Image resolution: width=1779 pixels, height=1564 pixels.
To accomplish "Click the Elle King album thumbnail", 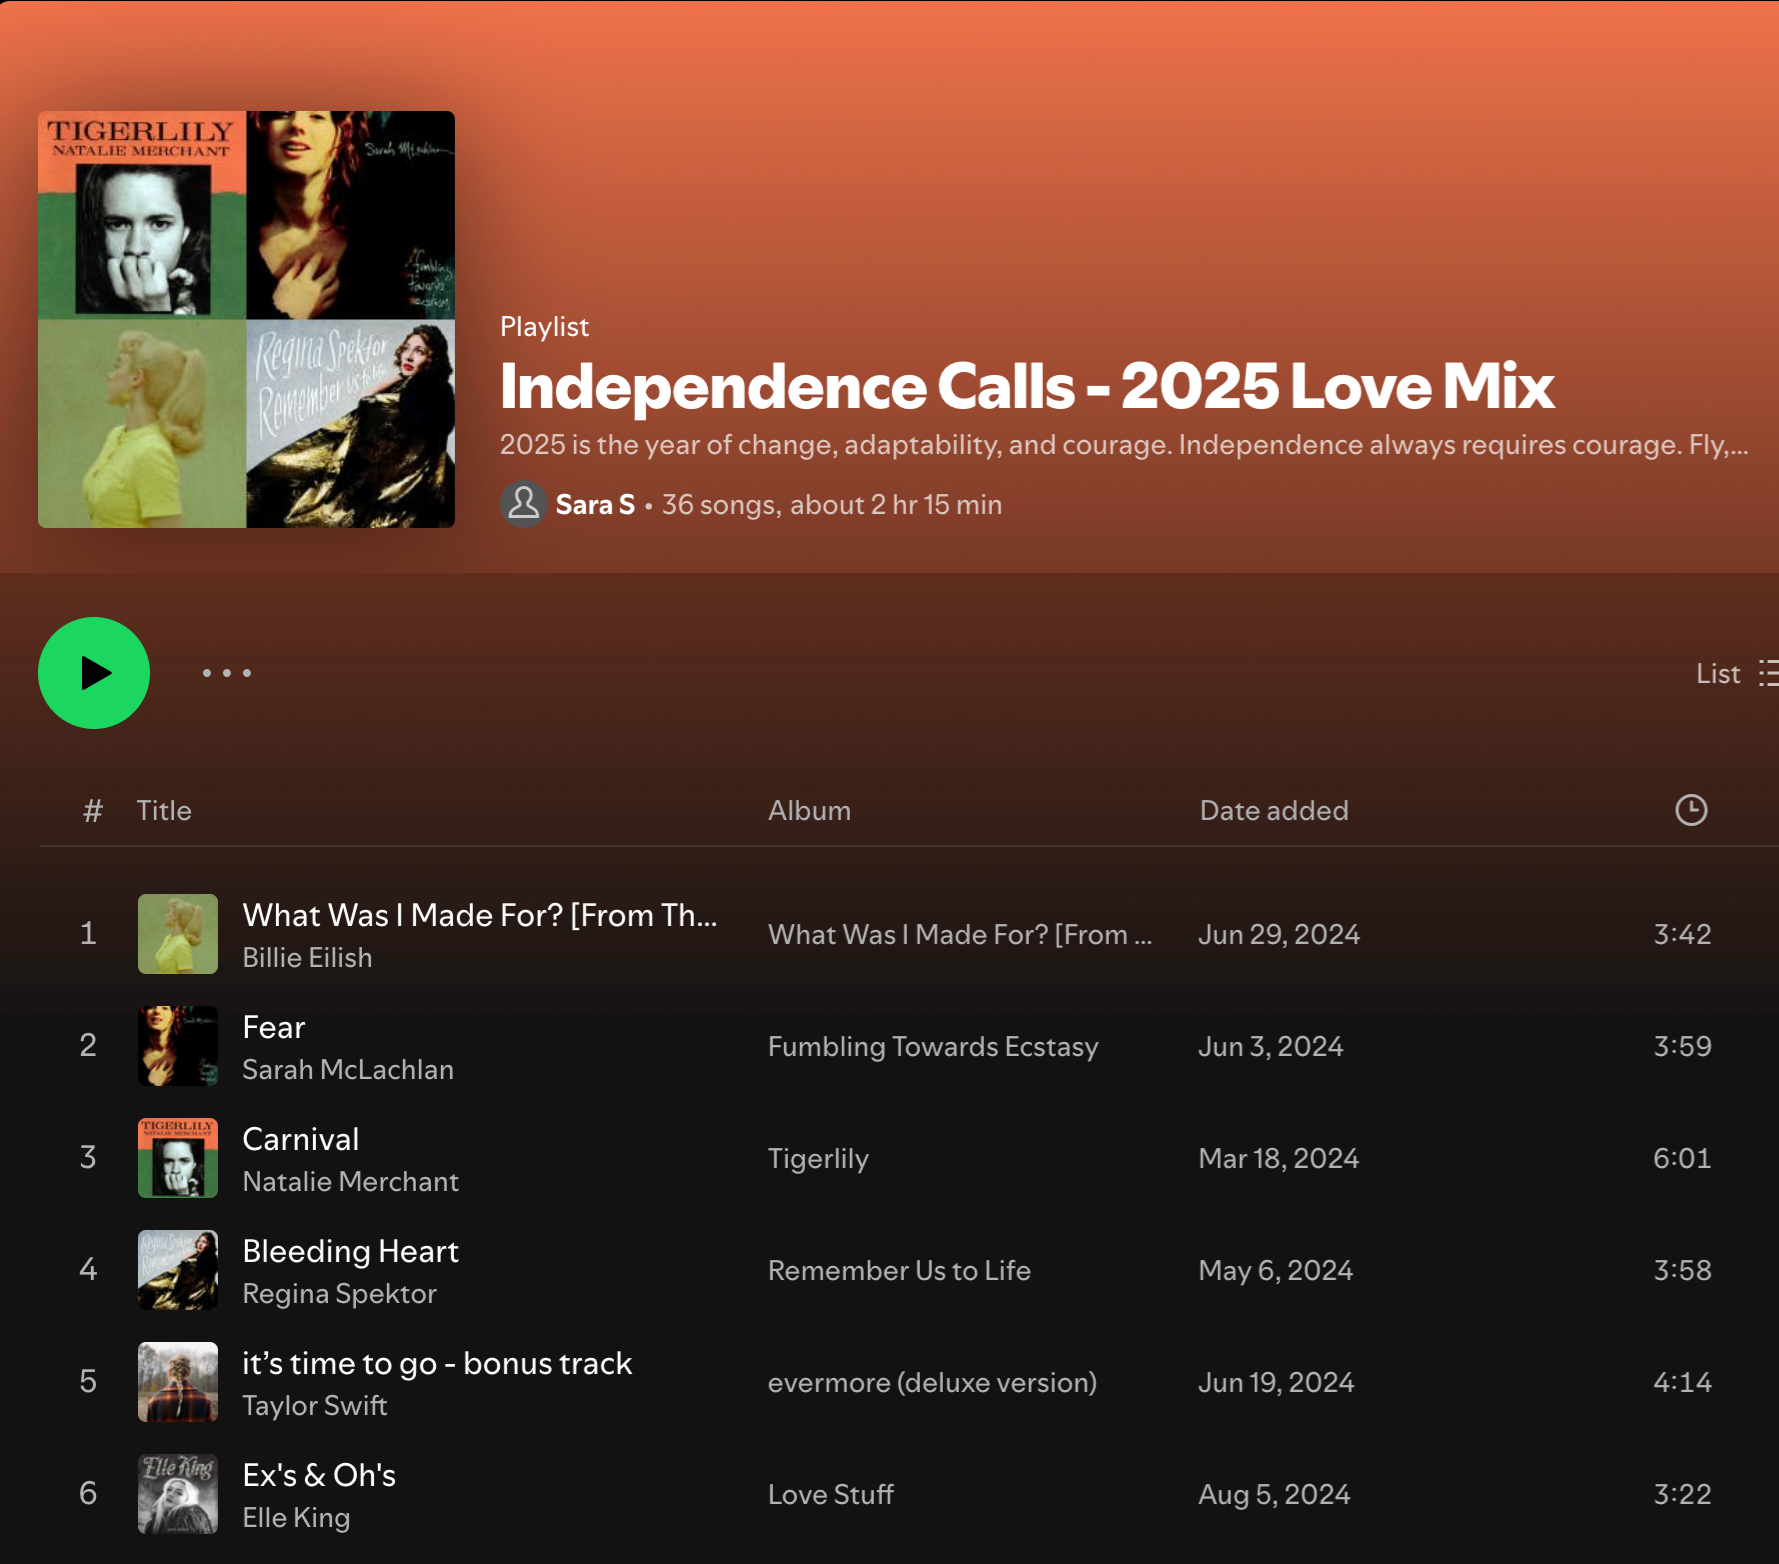I will [x=177, y=1494].
